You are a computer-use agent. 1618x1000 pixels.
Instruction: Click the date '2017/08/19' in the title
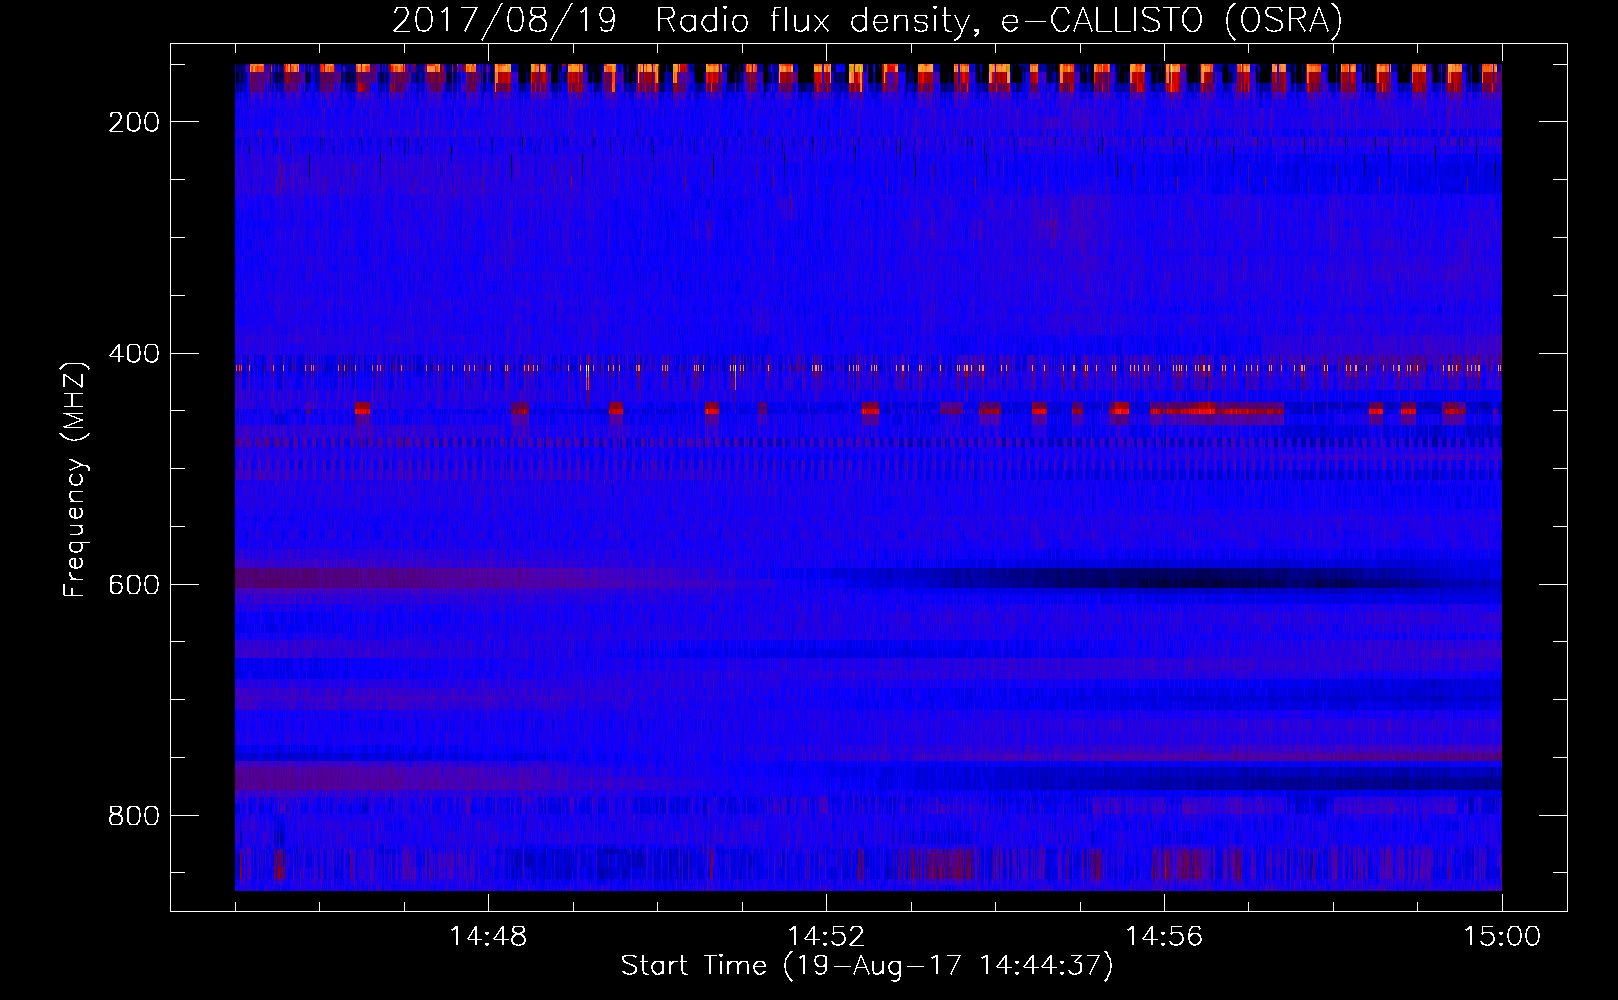pos(505,21)
